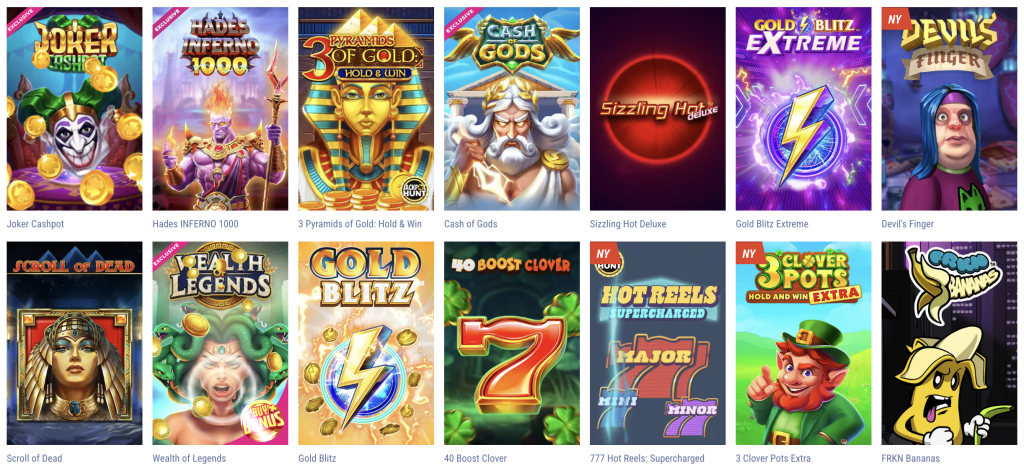Launch Hades Inferno 1000 game tile
The image size is (1024, 468).
220,108
